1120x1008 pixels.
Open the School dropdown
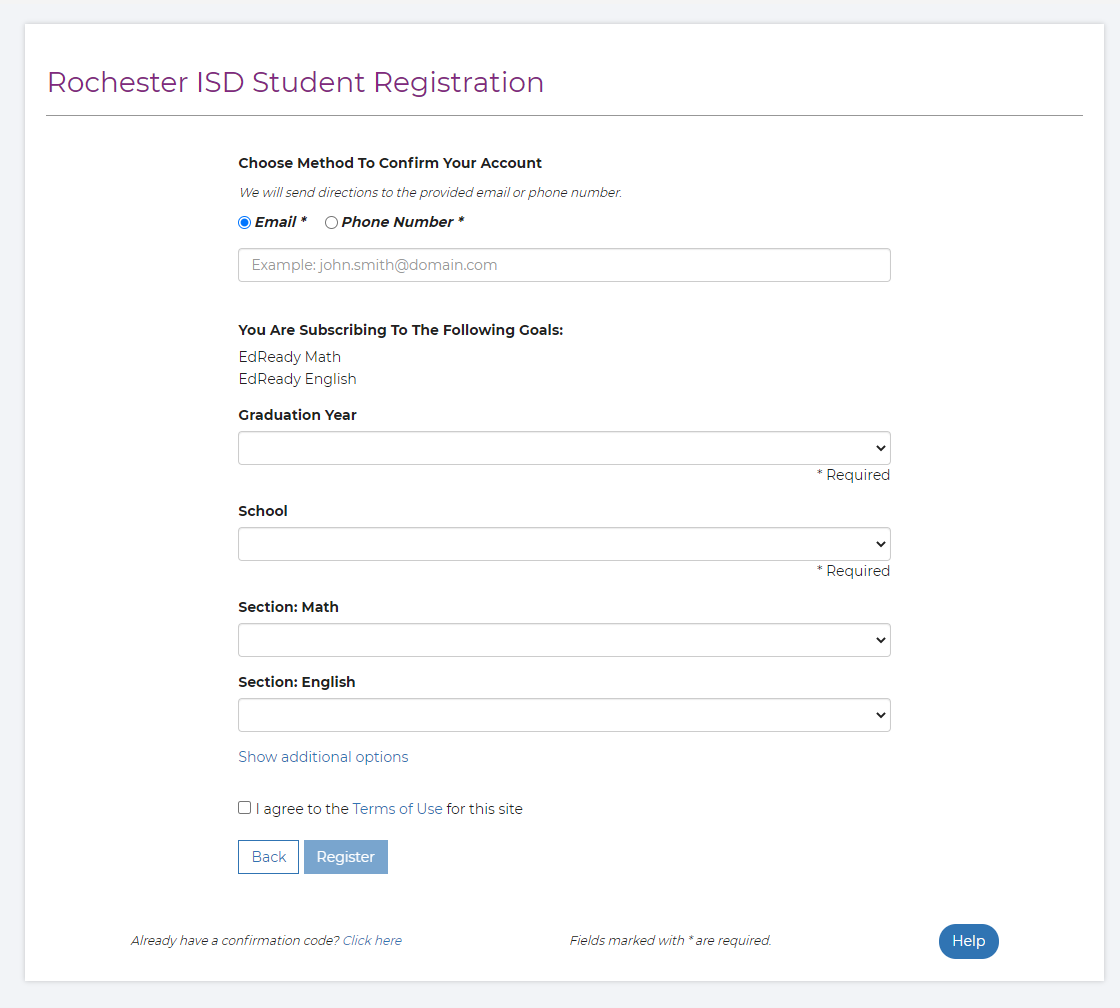pos(564,544)
